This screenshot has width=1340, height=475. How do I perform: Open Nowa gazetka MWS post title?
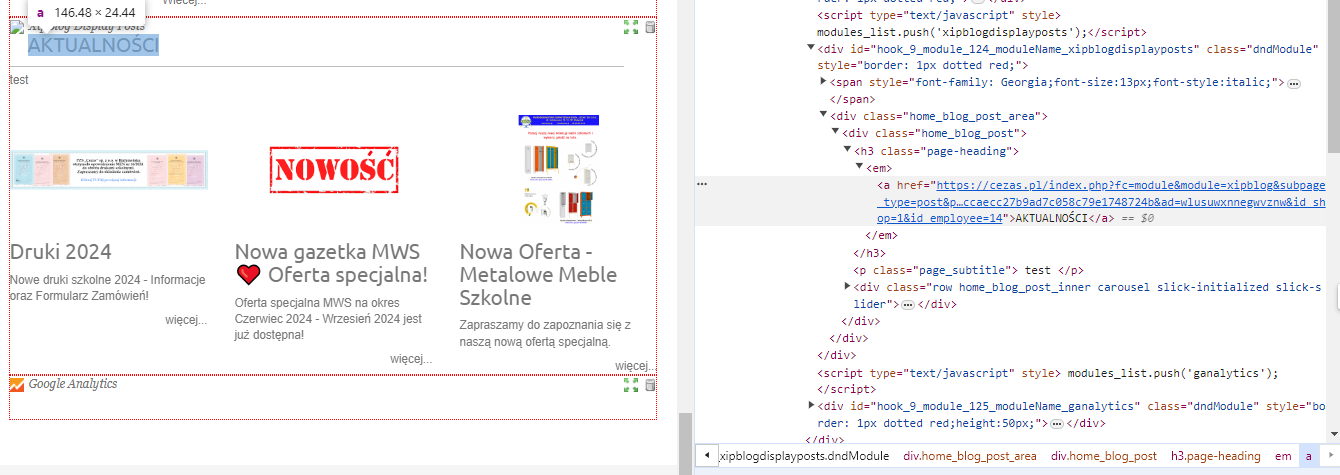coord(331,263)
